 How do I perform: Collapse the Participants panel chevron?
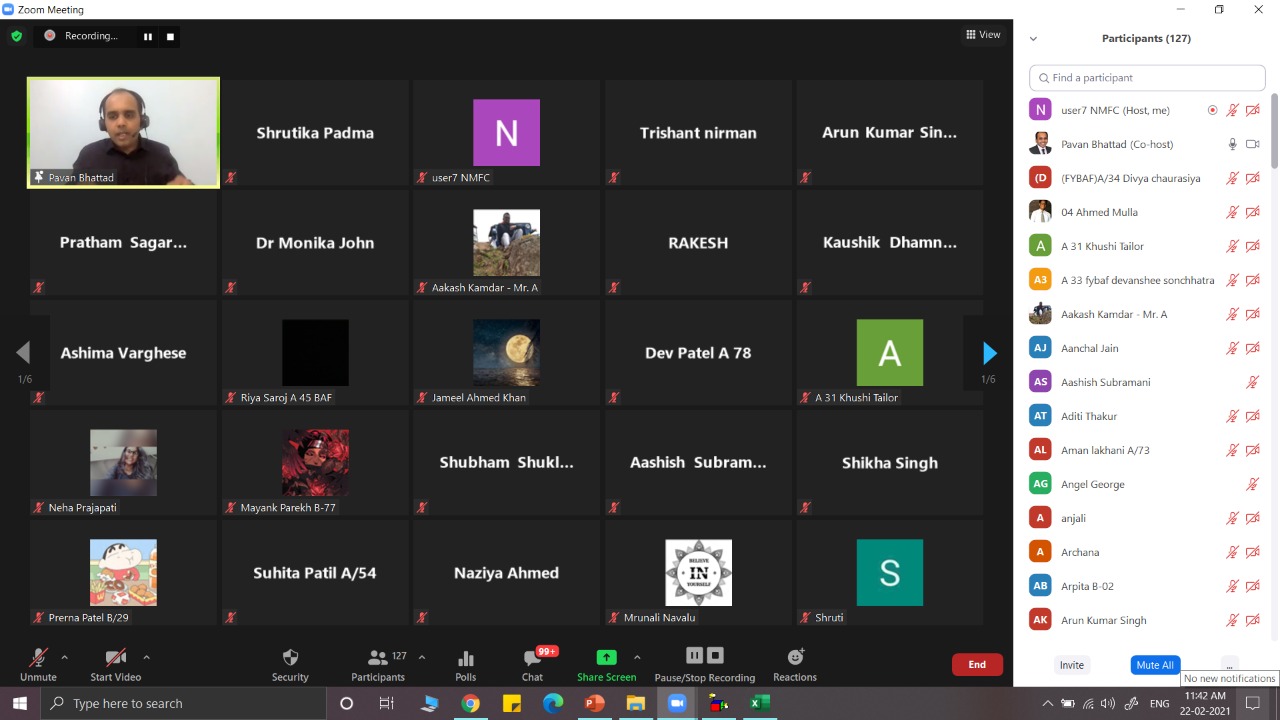coord(1033,39)
